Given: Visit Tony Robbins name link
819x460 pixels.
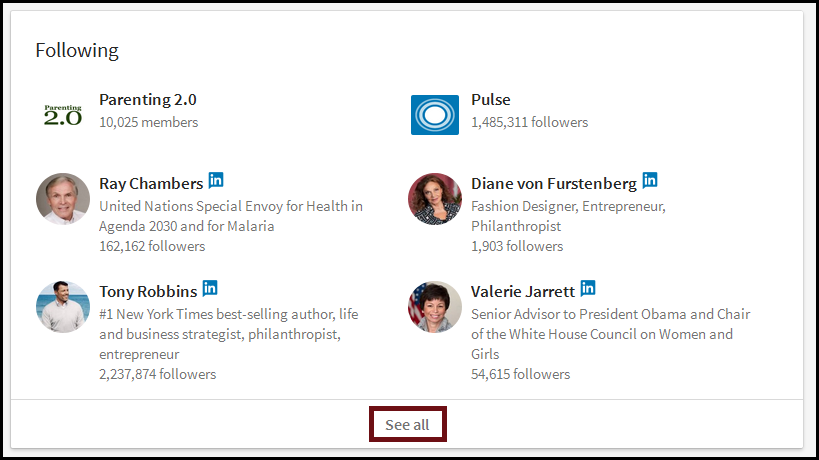Looking at the screenshot, I should click(148, 292).
